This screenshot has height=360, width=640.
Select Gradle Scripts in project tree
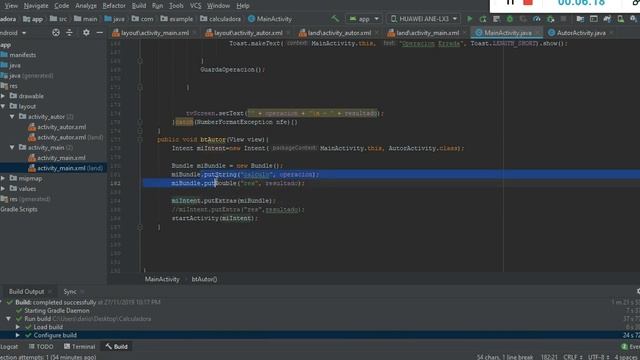point(19,209)
